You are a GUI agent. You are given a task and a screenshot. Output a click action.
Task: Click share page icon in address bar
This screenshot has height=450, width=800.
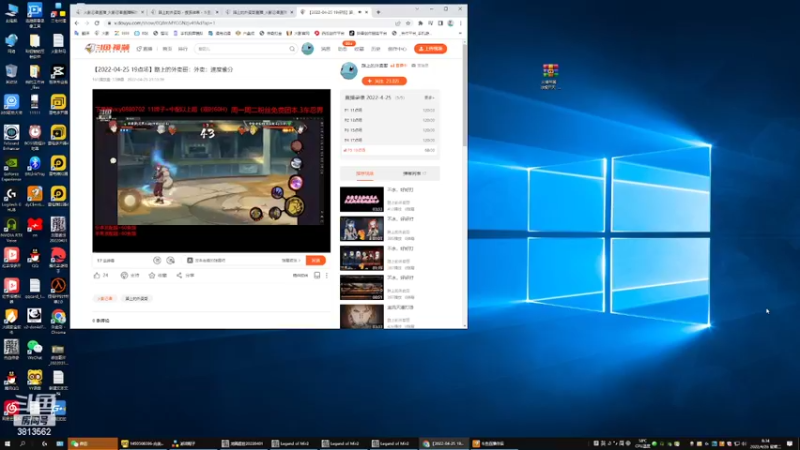coord(397,23)
